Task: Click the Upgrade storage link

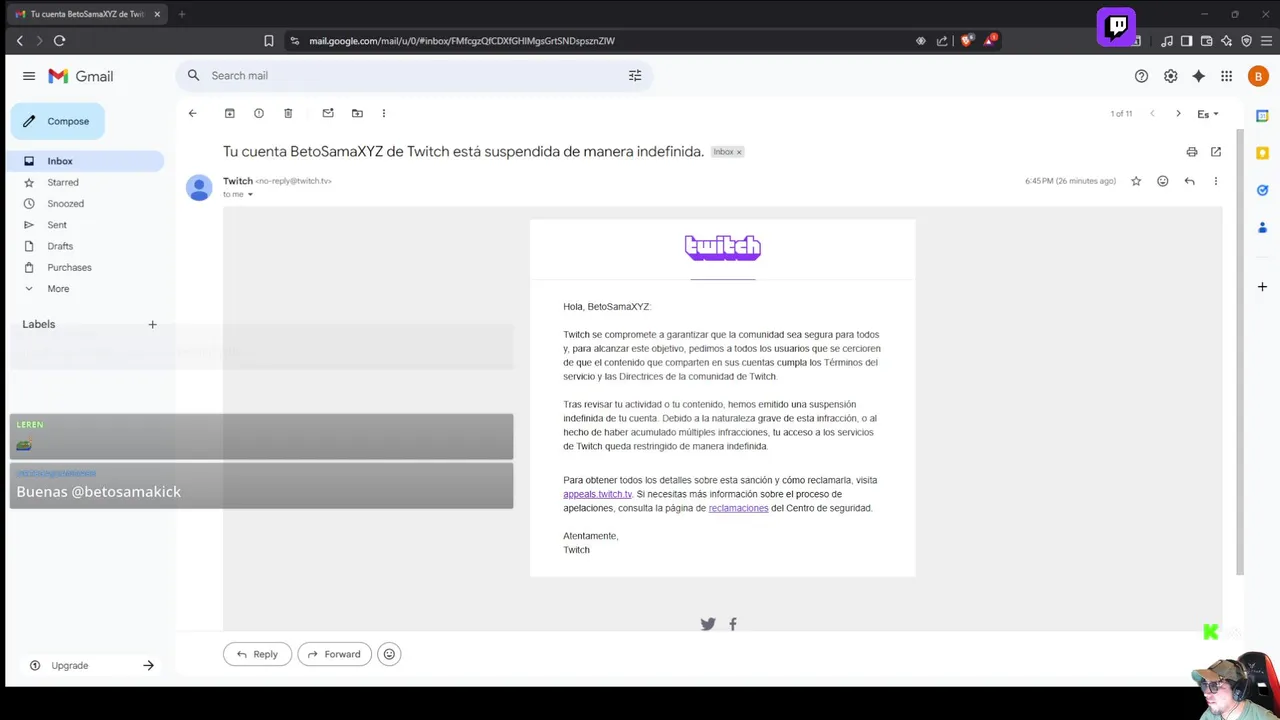Action: (70, 666)
